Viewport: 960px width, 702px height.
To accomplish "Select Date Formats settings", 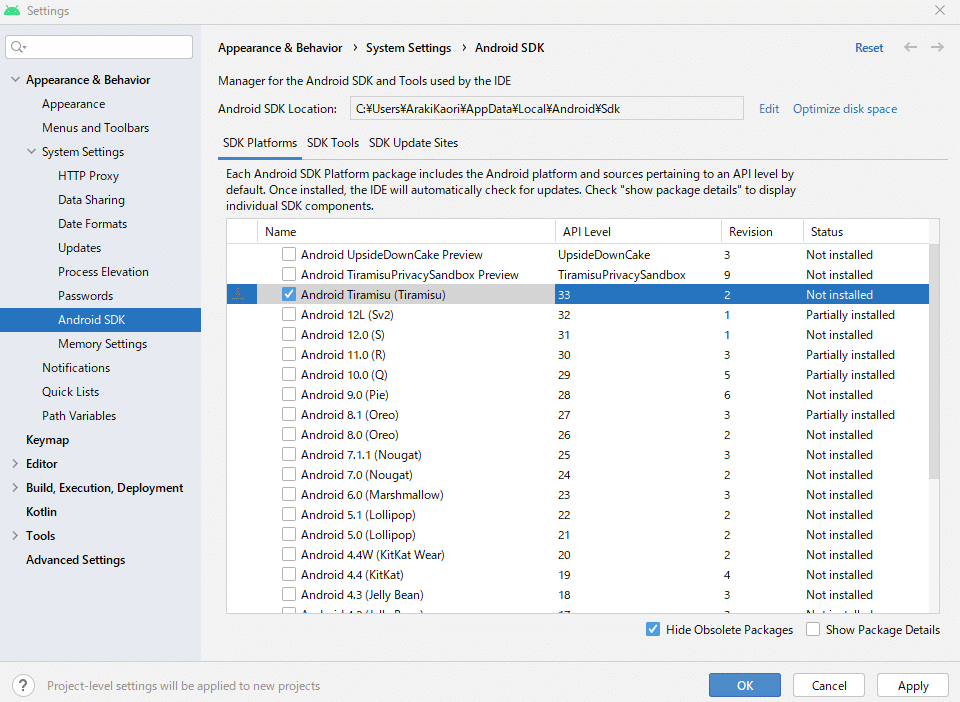I will (92, 223).
